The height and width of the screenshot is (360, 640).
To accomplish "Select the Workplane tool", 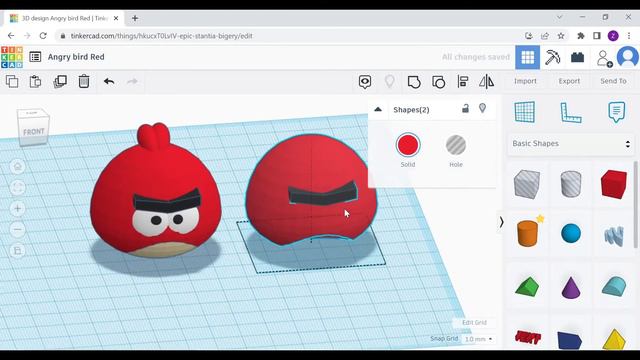I will [x=524, y=112].
